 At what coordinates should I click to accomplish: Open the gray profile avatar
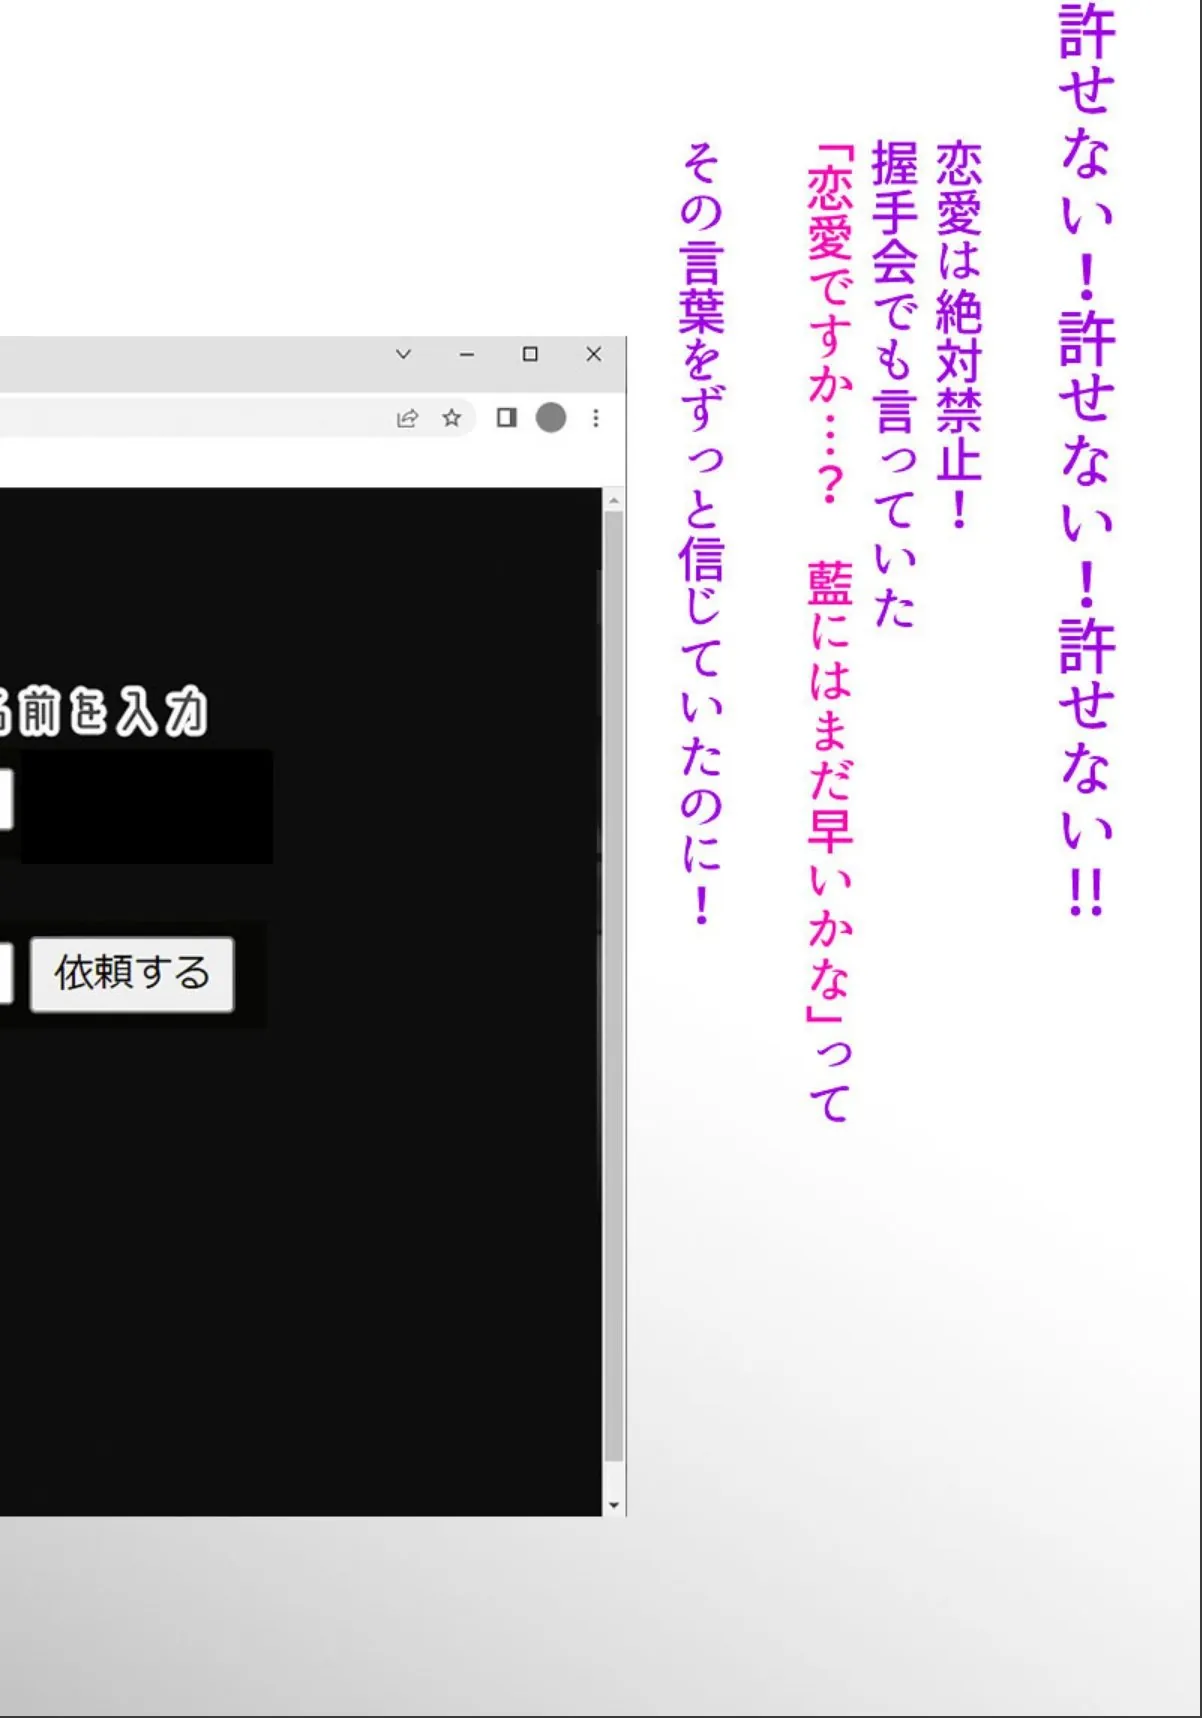coord(551,418)
